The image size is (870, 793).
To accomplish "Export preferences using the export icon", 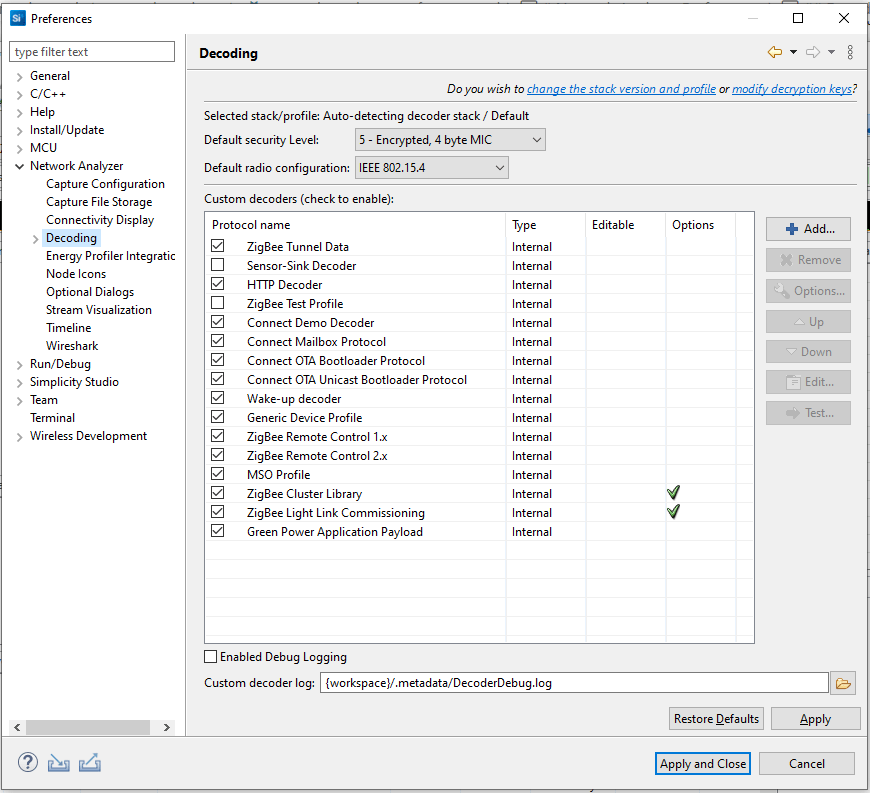I will tap(90, 762).
